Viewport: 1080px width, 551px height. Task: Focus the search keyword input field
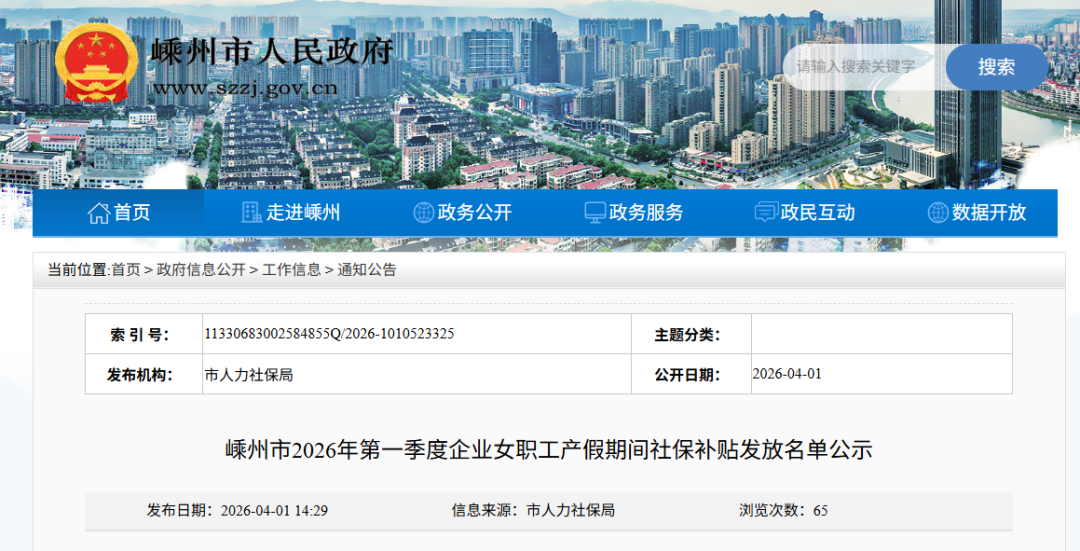(x=862, y=67)
